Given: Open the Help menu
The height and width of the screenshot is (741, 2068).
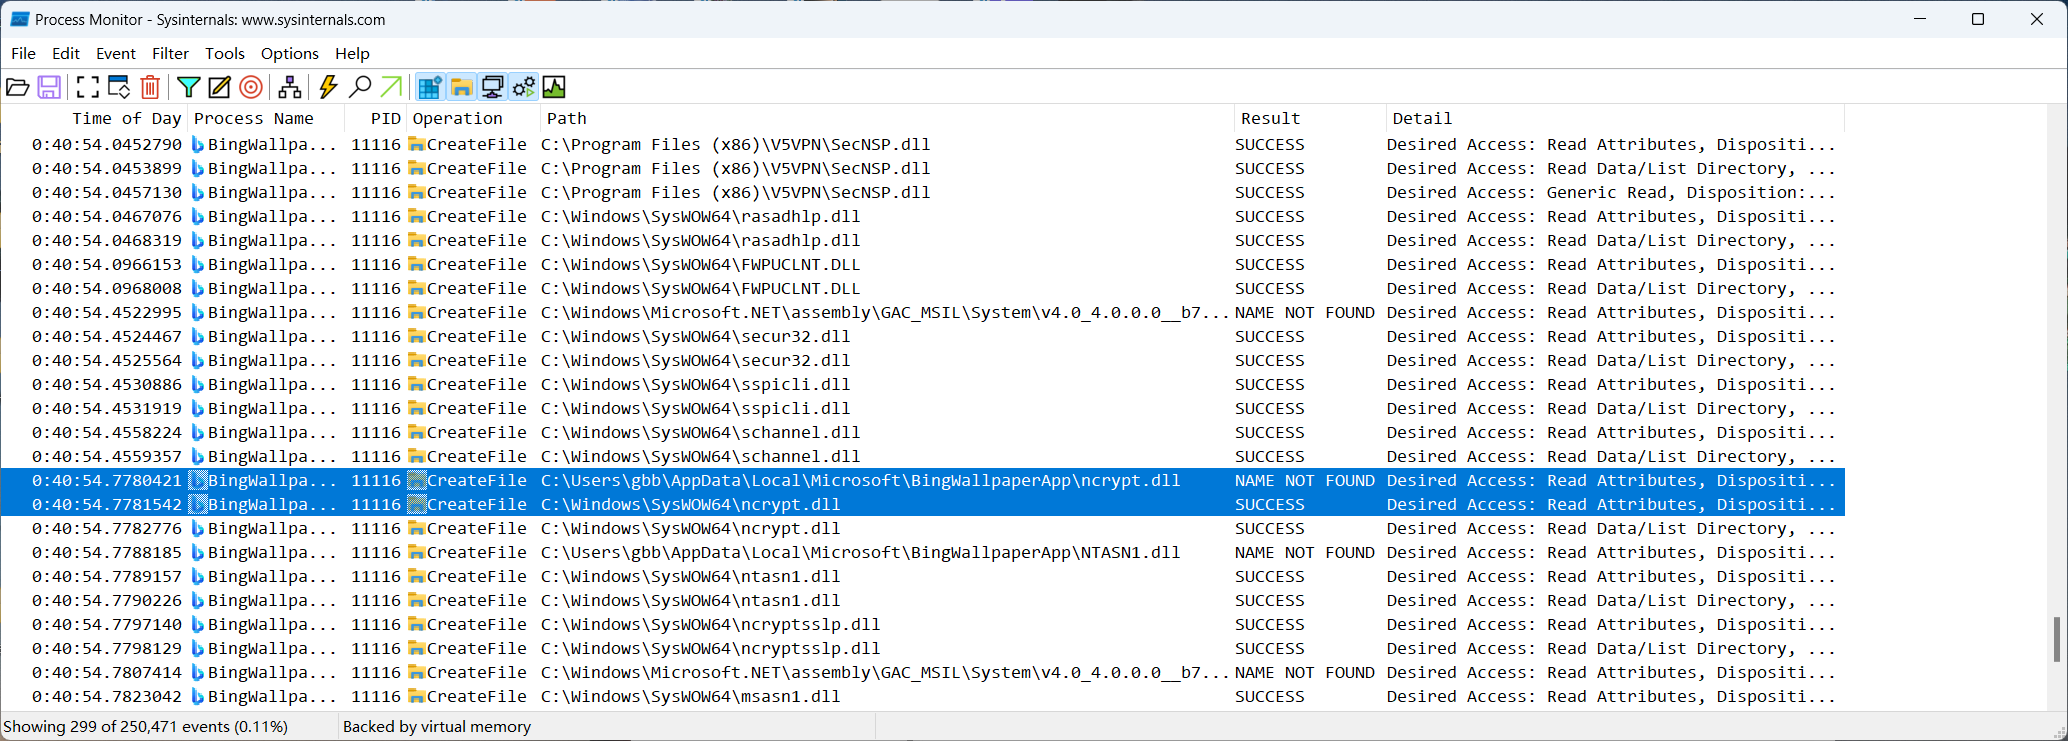Looking at the screenshot, I should (x=352, y=53).
